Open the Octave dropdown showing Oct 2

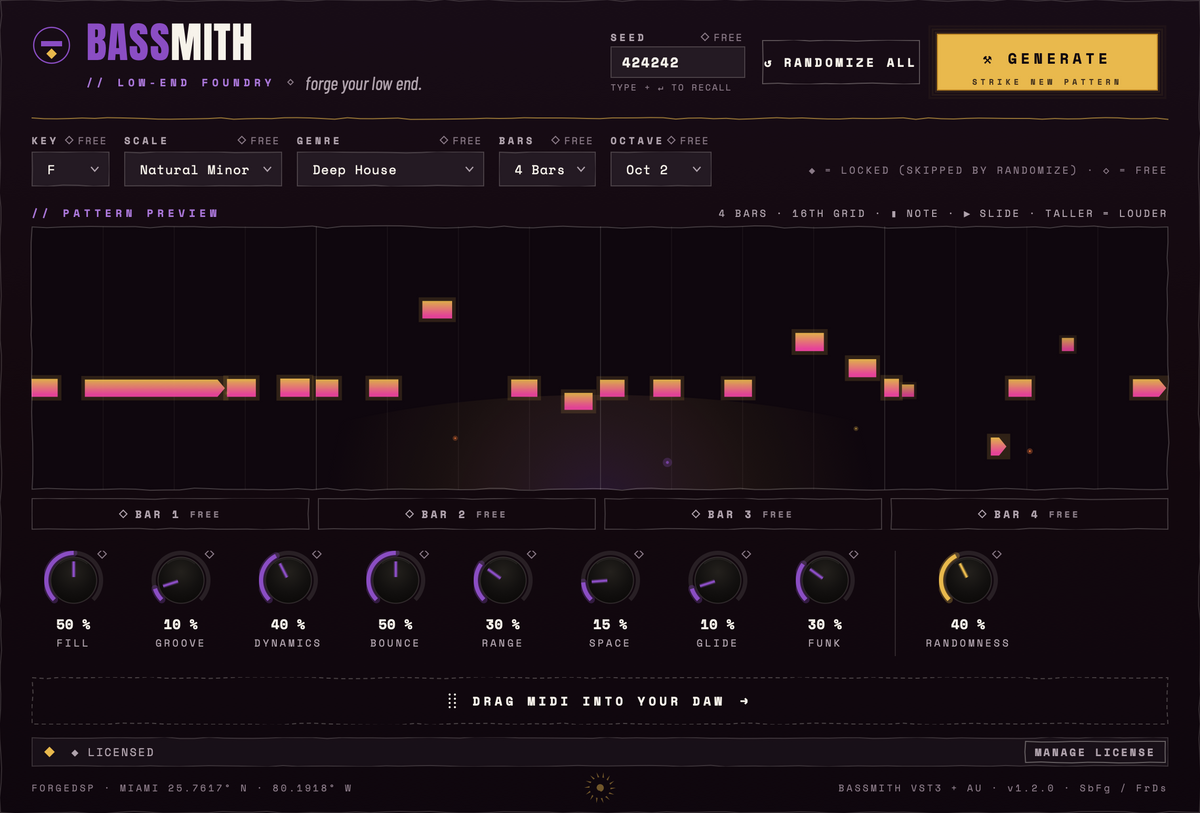(x=661, y=170)
